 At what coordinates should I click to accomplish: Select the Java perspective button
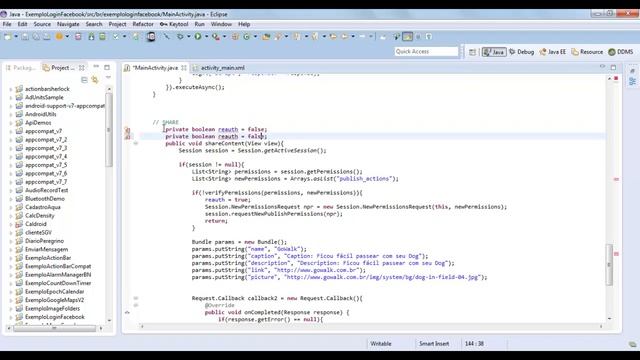[494, 52]
